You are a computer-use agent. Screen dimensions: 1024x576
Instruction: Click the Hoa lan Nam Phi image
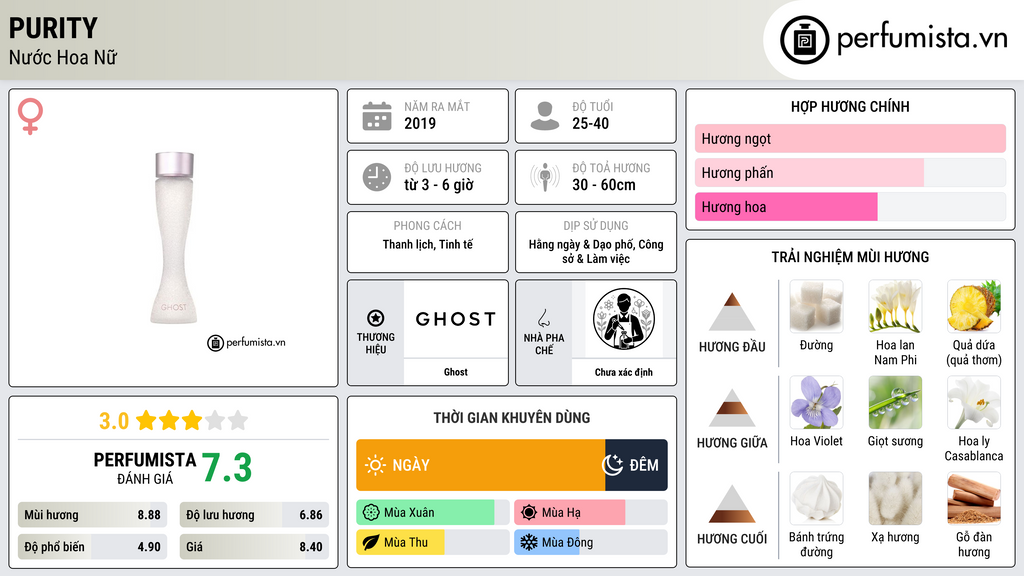click(895, 306)
